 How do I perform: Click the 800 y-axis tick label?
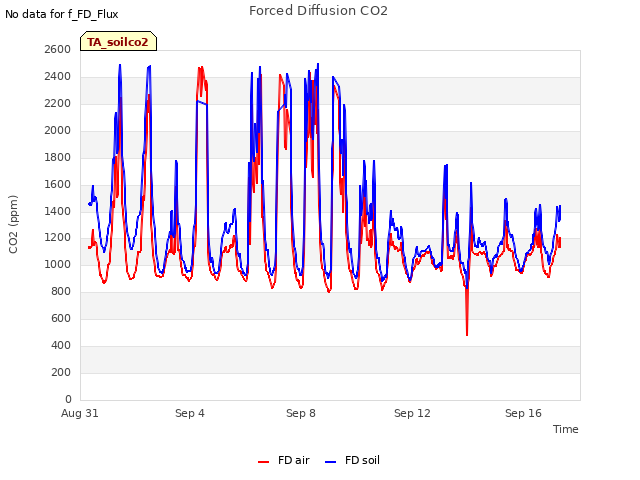pyautogui.click(x=61, y=291)
